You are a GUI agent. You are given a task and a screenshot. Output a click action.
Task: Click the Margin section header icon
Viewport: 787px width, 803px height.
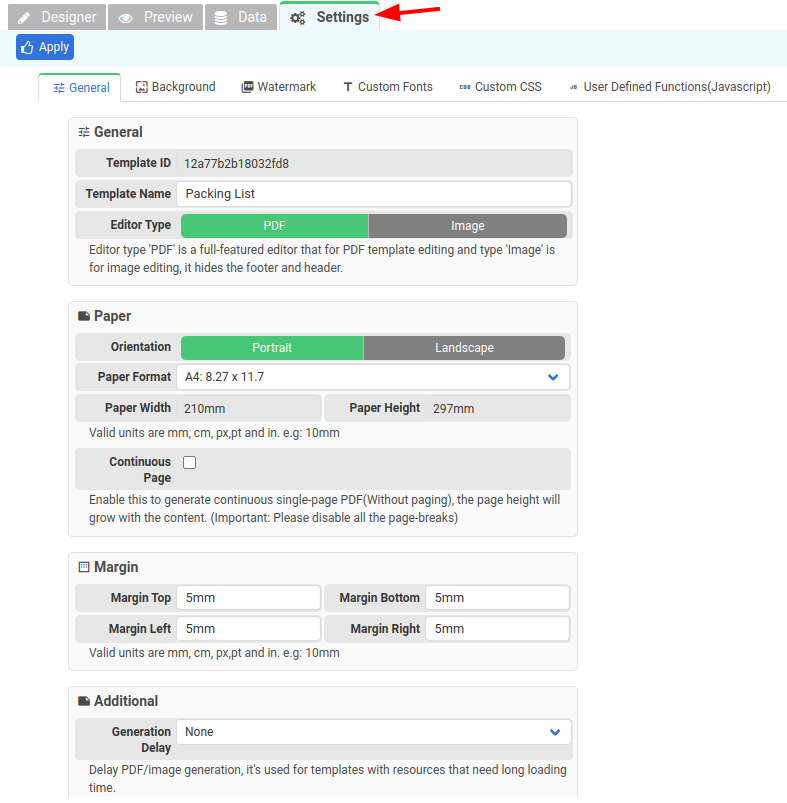(84, 567)
